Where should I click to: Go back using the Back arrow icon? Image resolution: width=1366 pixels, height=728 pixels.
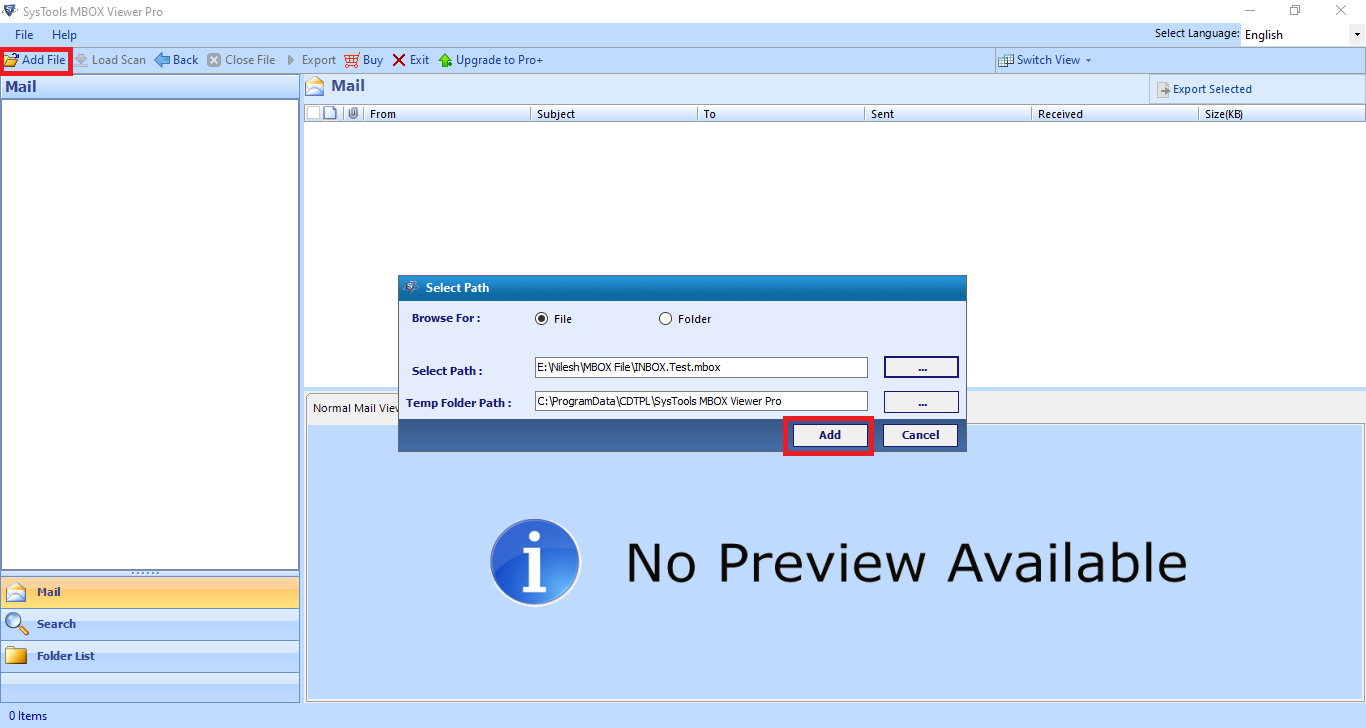[x=162, y=60]
